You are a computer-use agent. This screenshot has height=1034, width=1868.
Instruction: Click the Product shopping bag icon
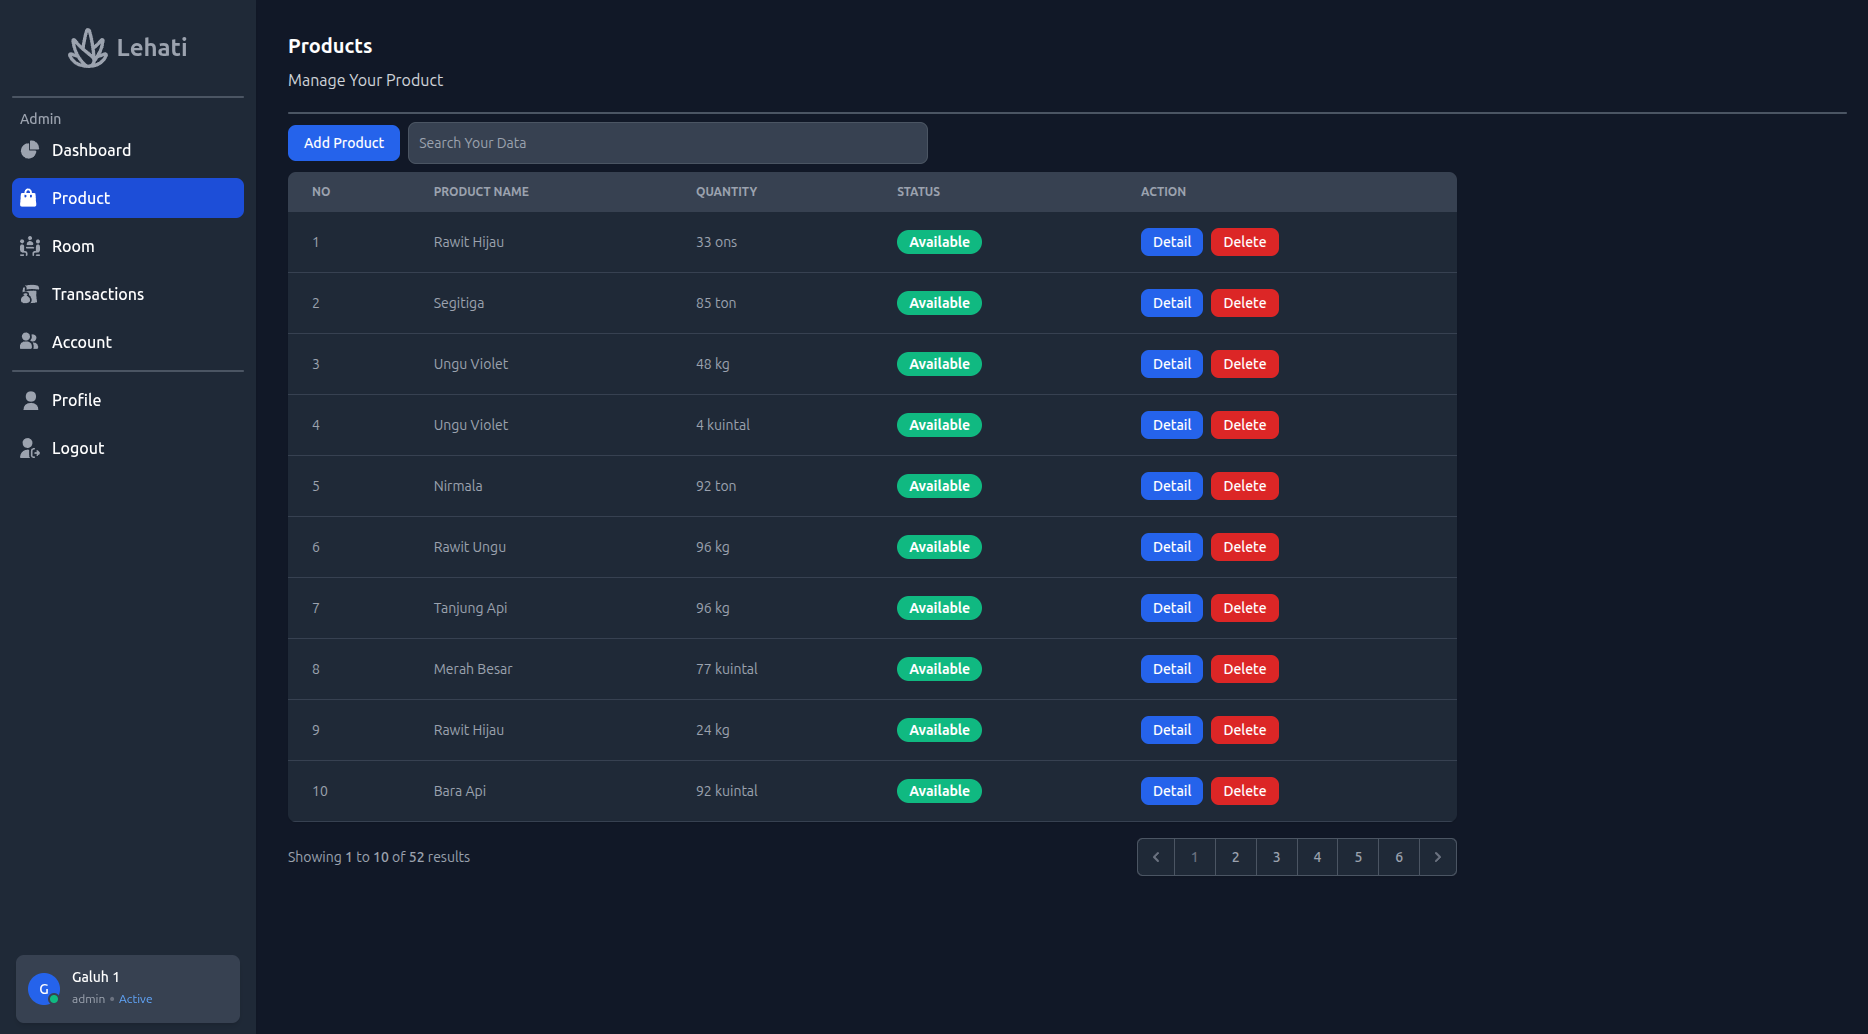pyautogui.click(x=29, y=198)
